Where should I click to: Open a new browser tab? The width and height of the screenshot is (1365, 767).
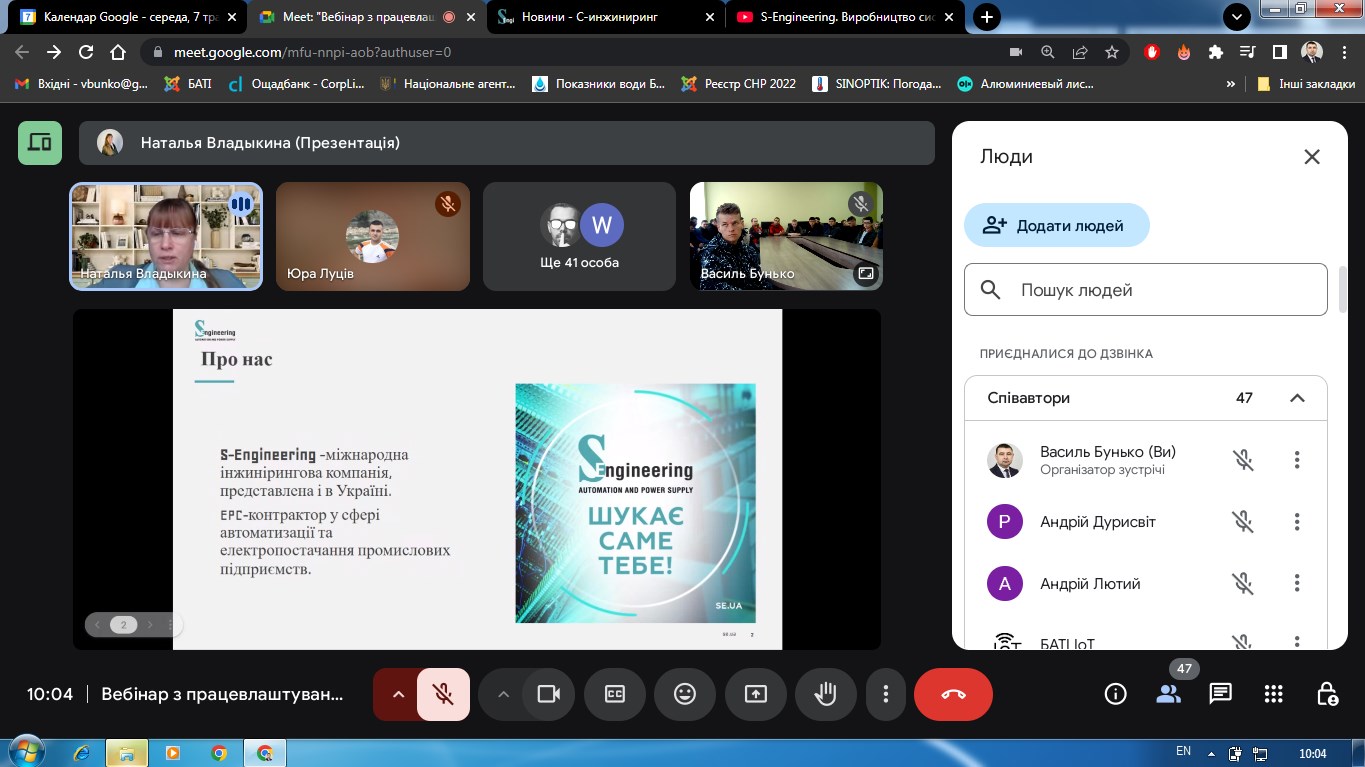[x=987, y=17]
